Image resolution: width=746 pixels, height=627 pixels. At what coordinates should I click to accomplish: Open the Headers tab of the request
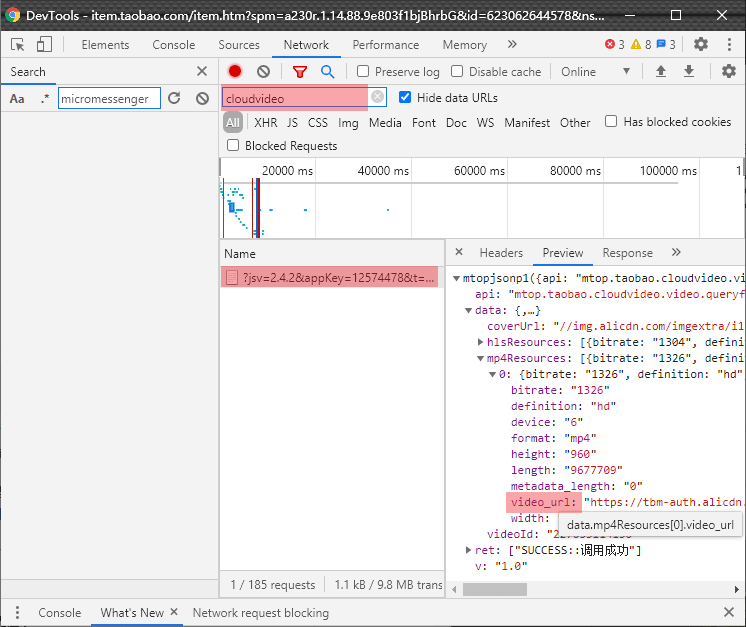[x=501, y=253]
